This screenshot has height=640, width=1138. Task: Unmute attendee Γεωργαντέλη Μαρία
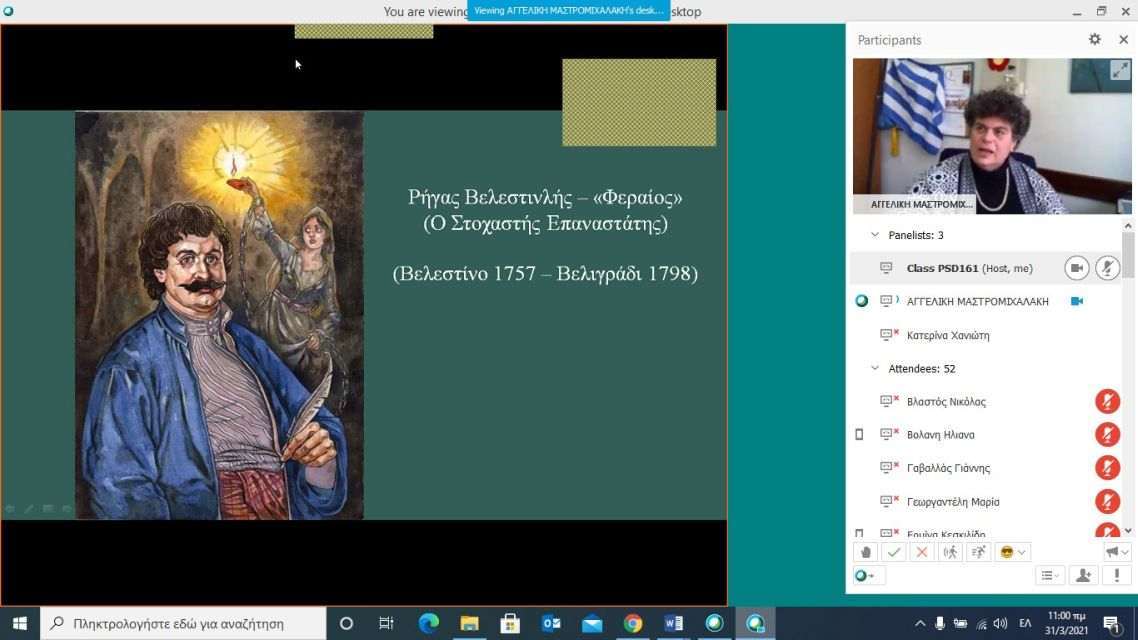1107,501
